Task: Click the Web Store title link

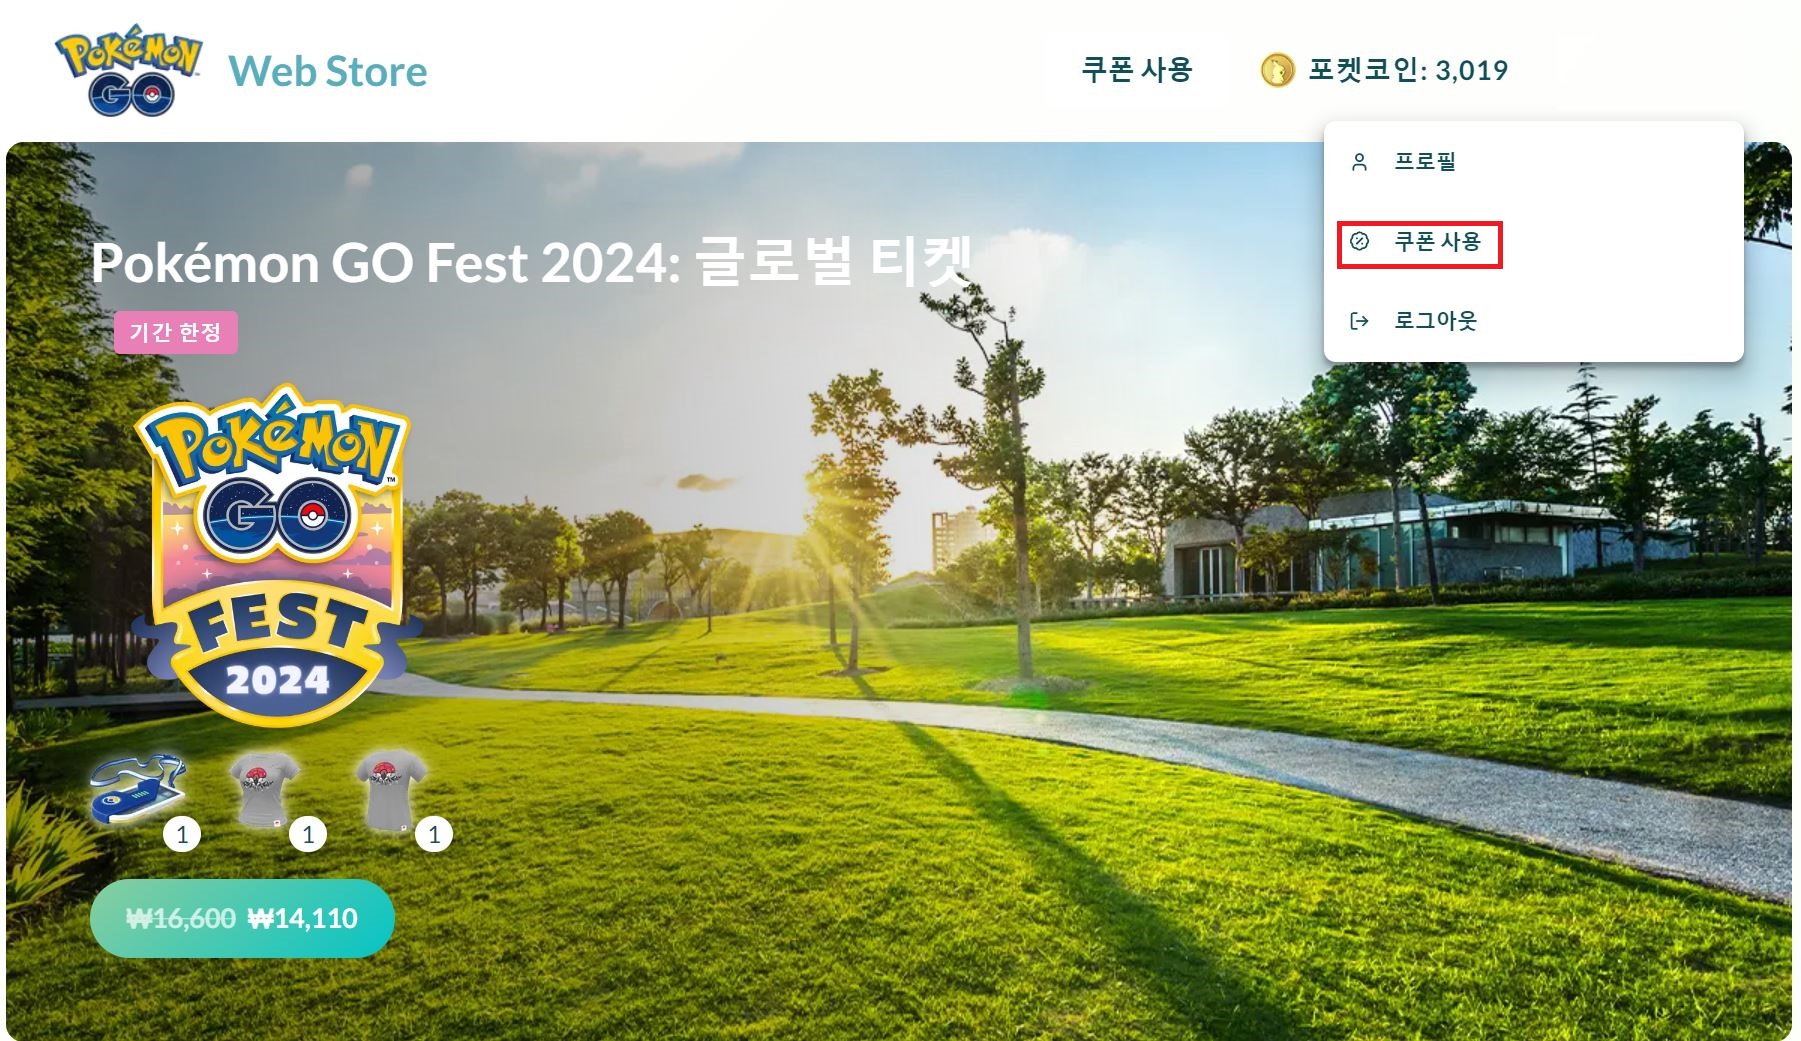Action: [x=328, y=71]
